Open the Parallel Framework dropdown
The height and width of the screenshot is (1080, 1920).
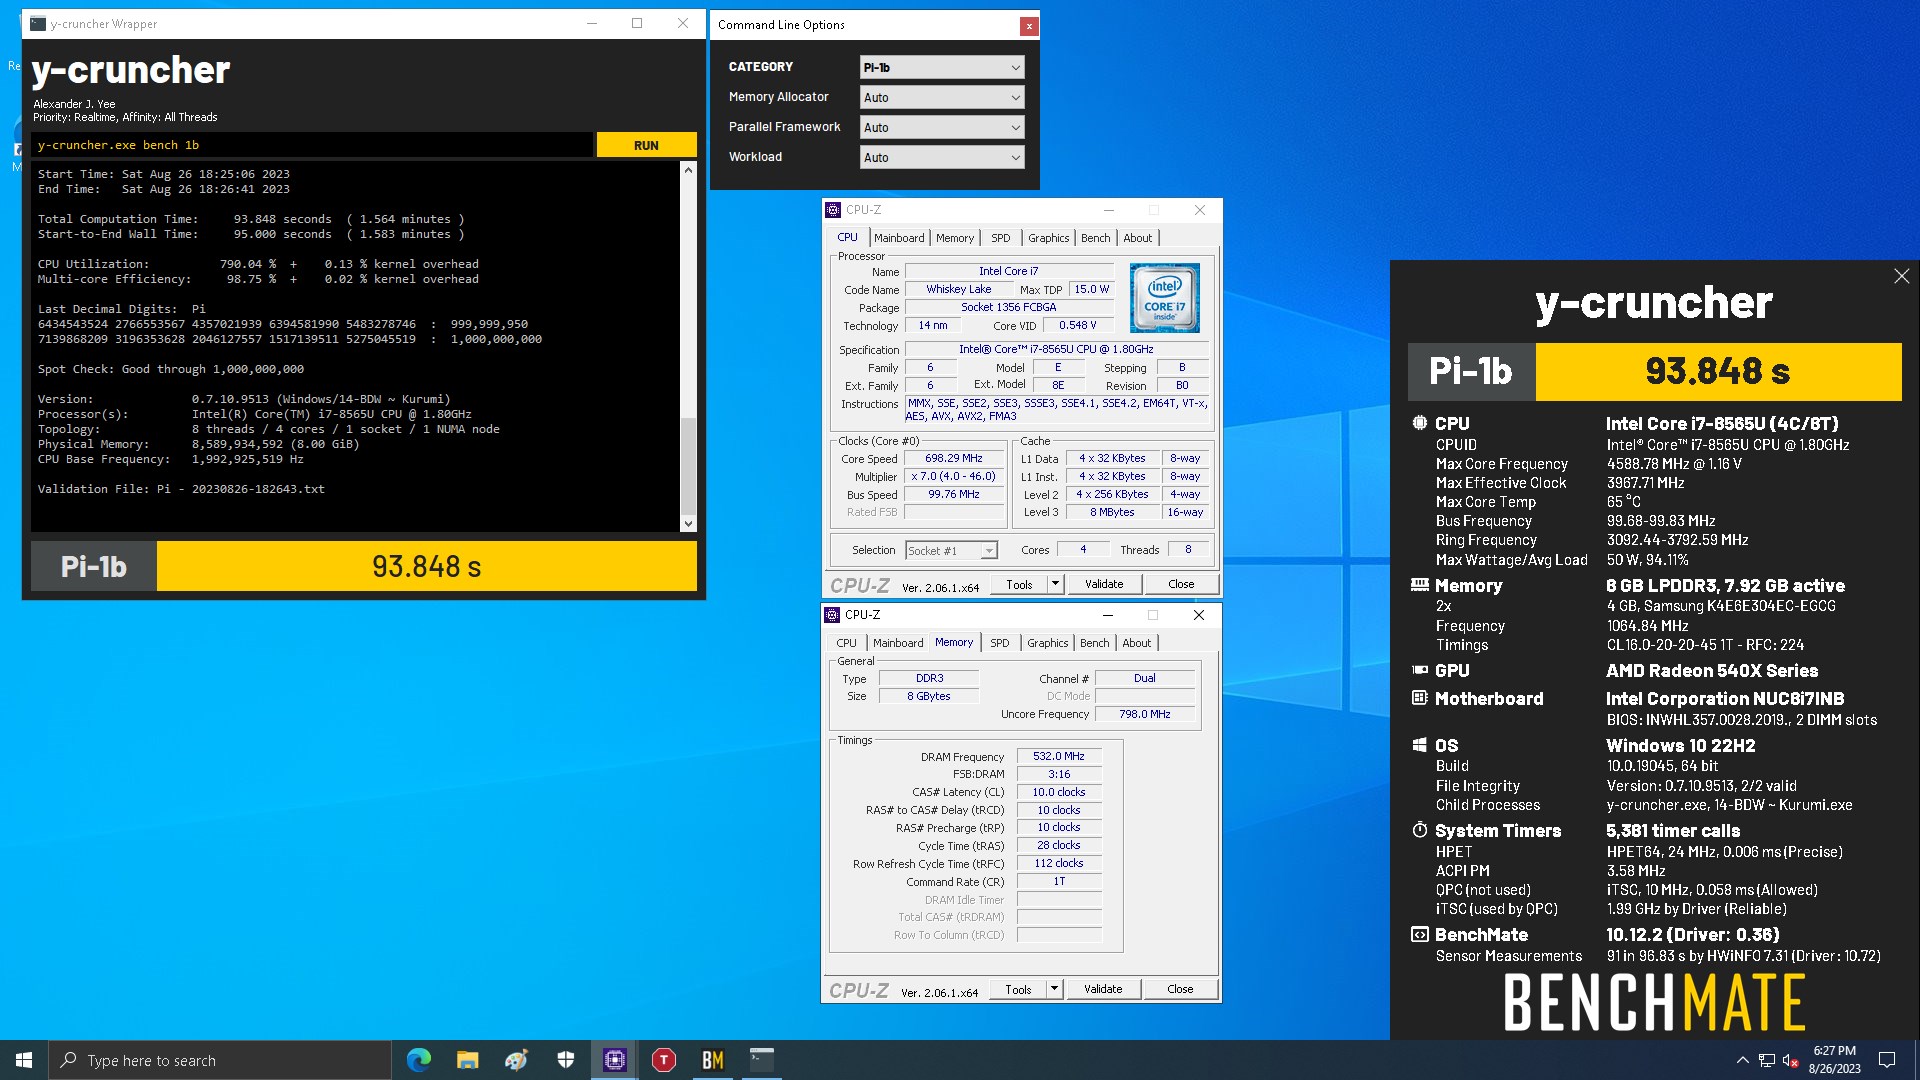pyautogui.click(x=941, y=127)
